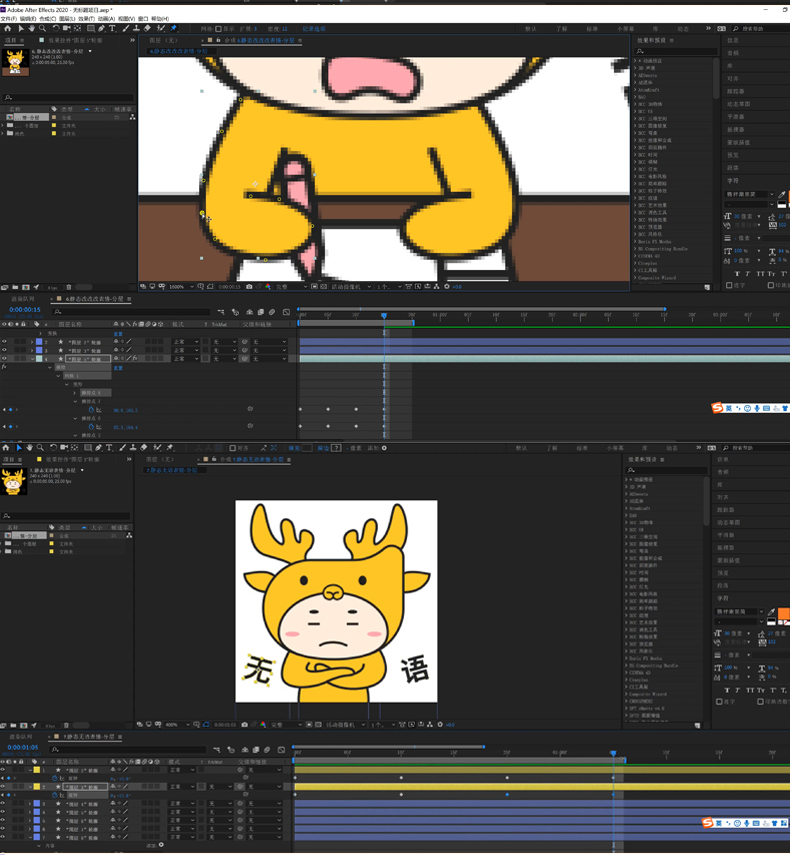Image resolution: width=790 pixels, height=855 pixels.
Task: Select the 默认 workspace in upper toolbar
Action: tap(530, 29)
